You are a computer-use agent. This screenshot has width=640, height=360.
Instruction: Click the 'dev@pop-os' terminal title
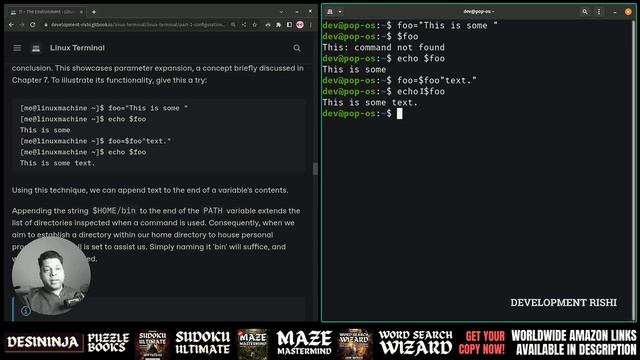tap(478, 11)
